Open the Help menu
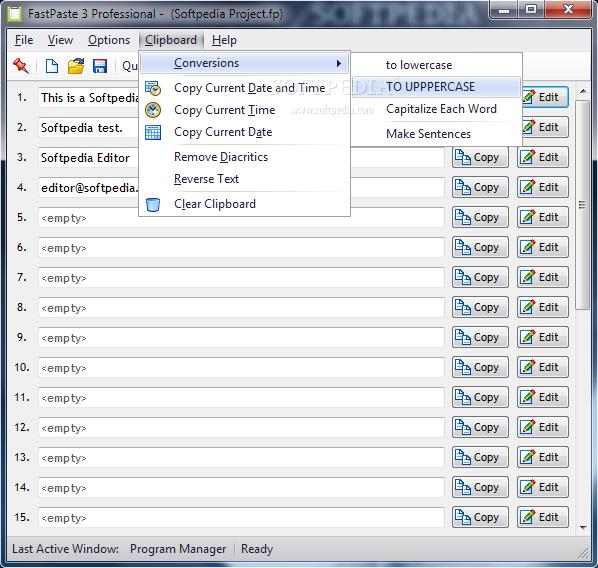Image resolution: width=598 pixels, height=568 pixels. click(224, 40)
